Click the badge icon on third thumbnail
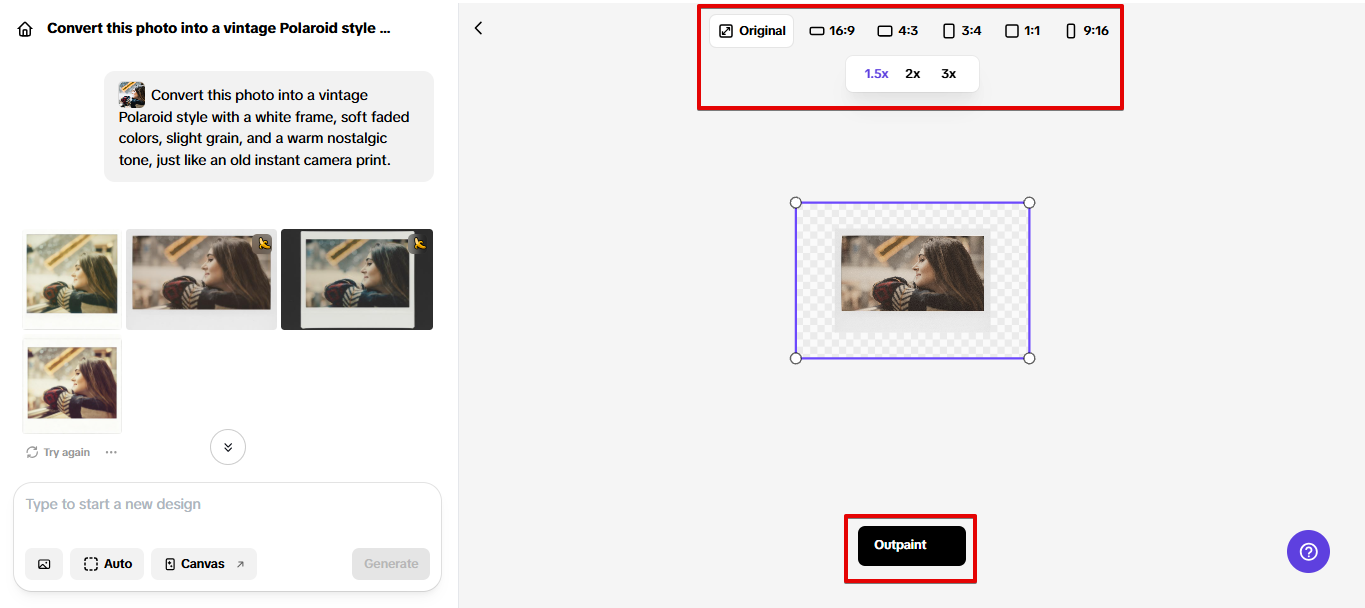This screenshot has width=1365, height=608. tap(420, 243)
